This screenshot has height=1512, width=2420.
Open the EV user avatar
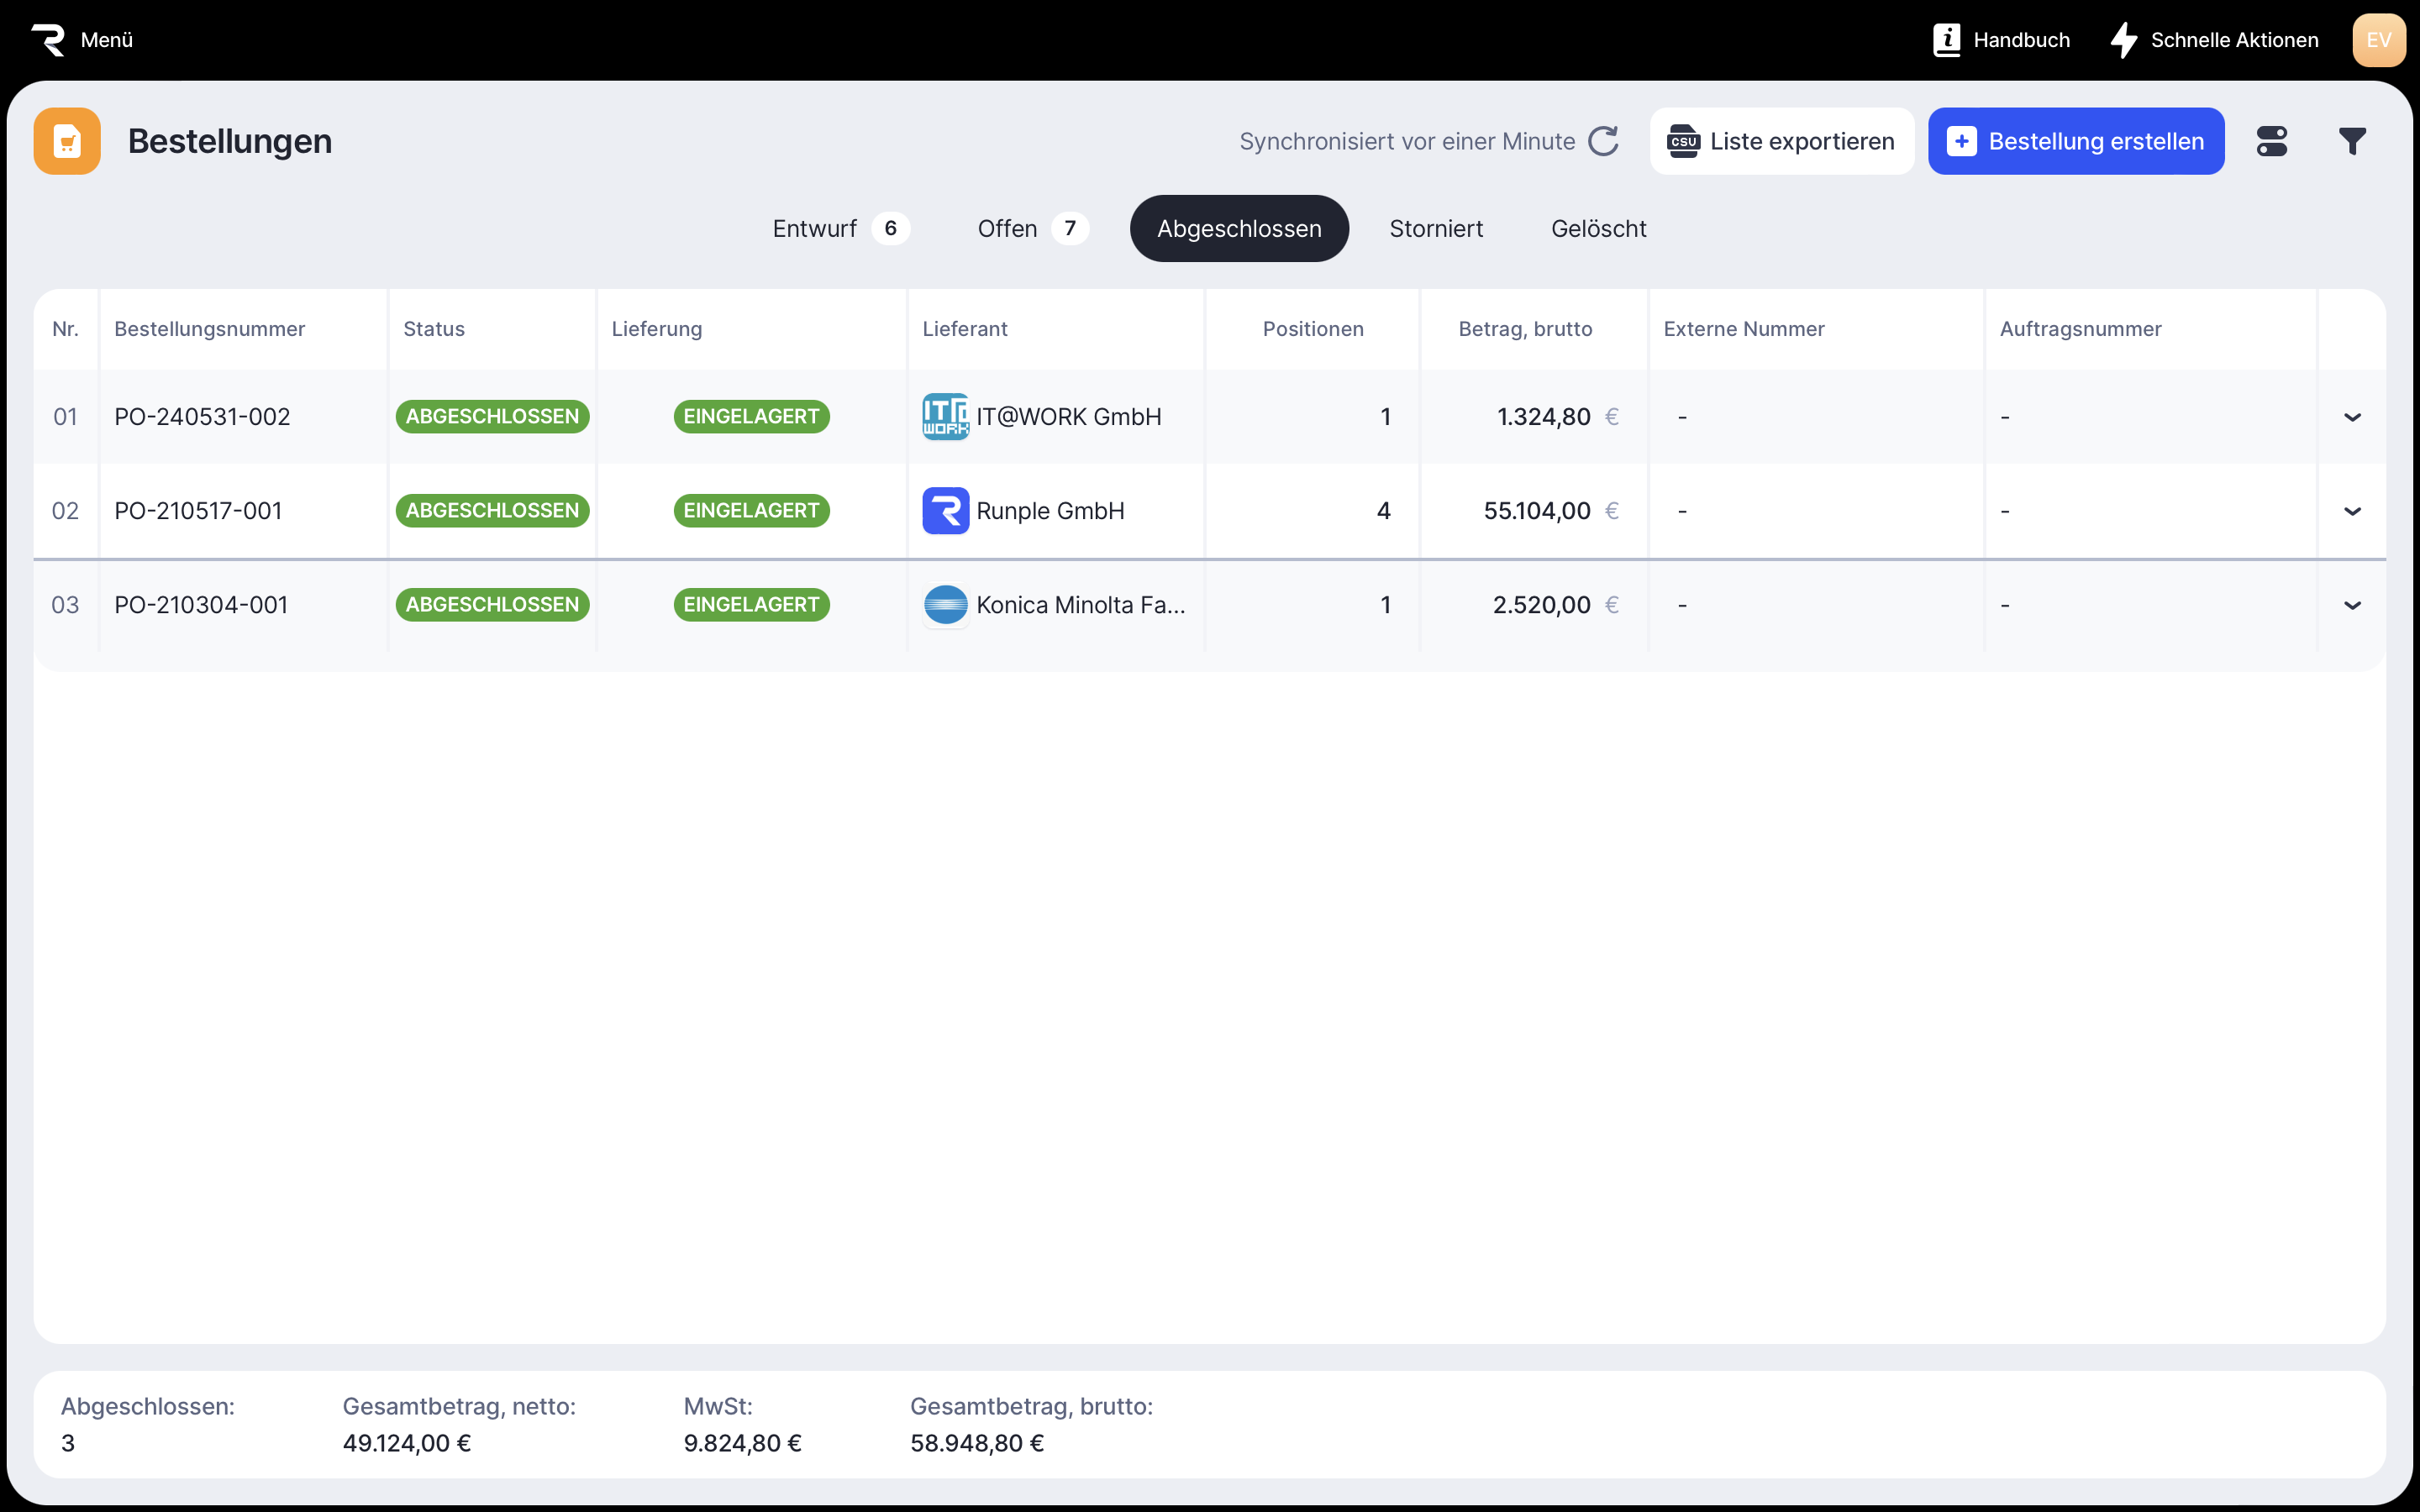click(2378, 40)
